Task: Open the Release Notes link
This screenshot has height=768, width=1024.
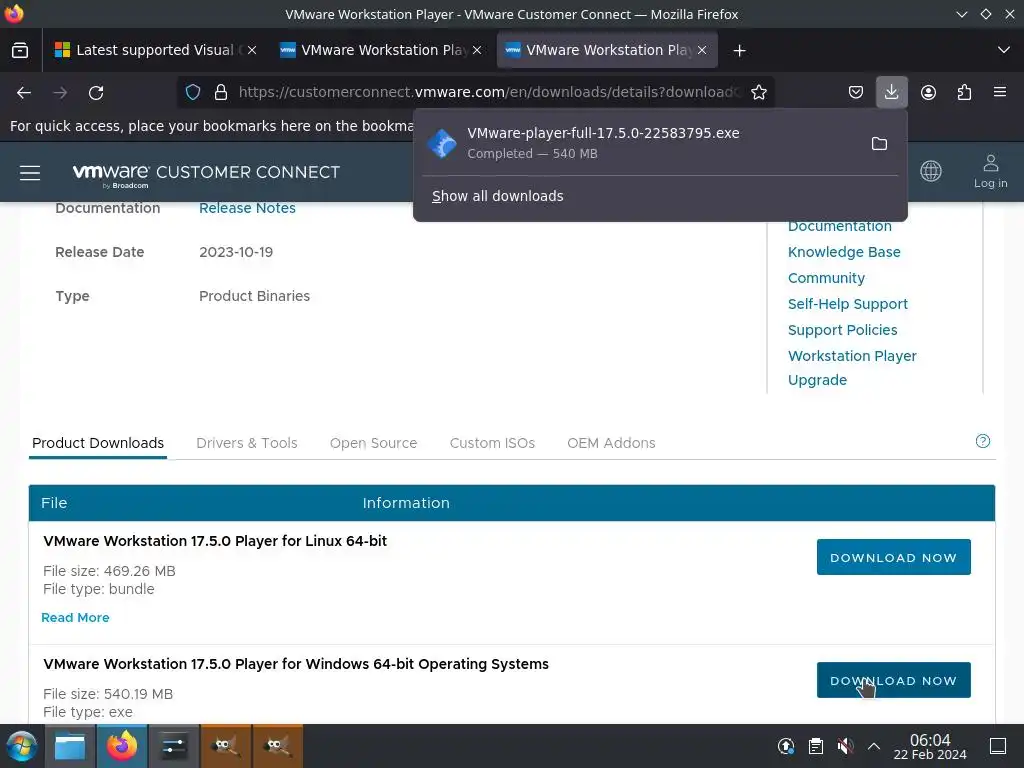Action: [248, 208]
